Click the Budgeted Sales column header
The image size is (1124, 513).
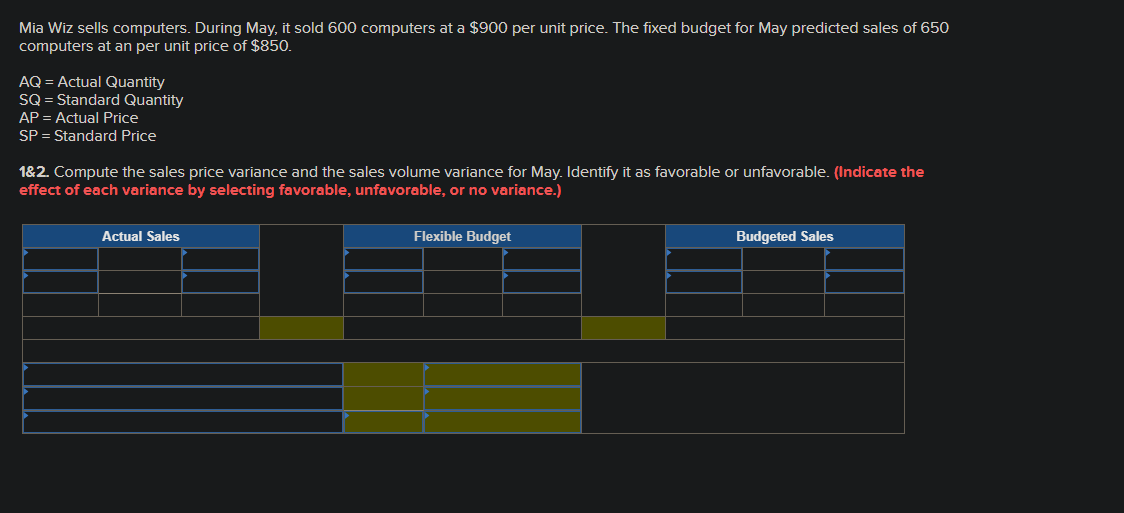click(x=785, y=236)
